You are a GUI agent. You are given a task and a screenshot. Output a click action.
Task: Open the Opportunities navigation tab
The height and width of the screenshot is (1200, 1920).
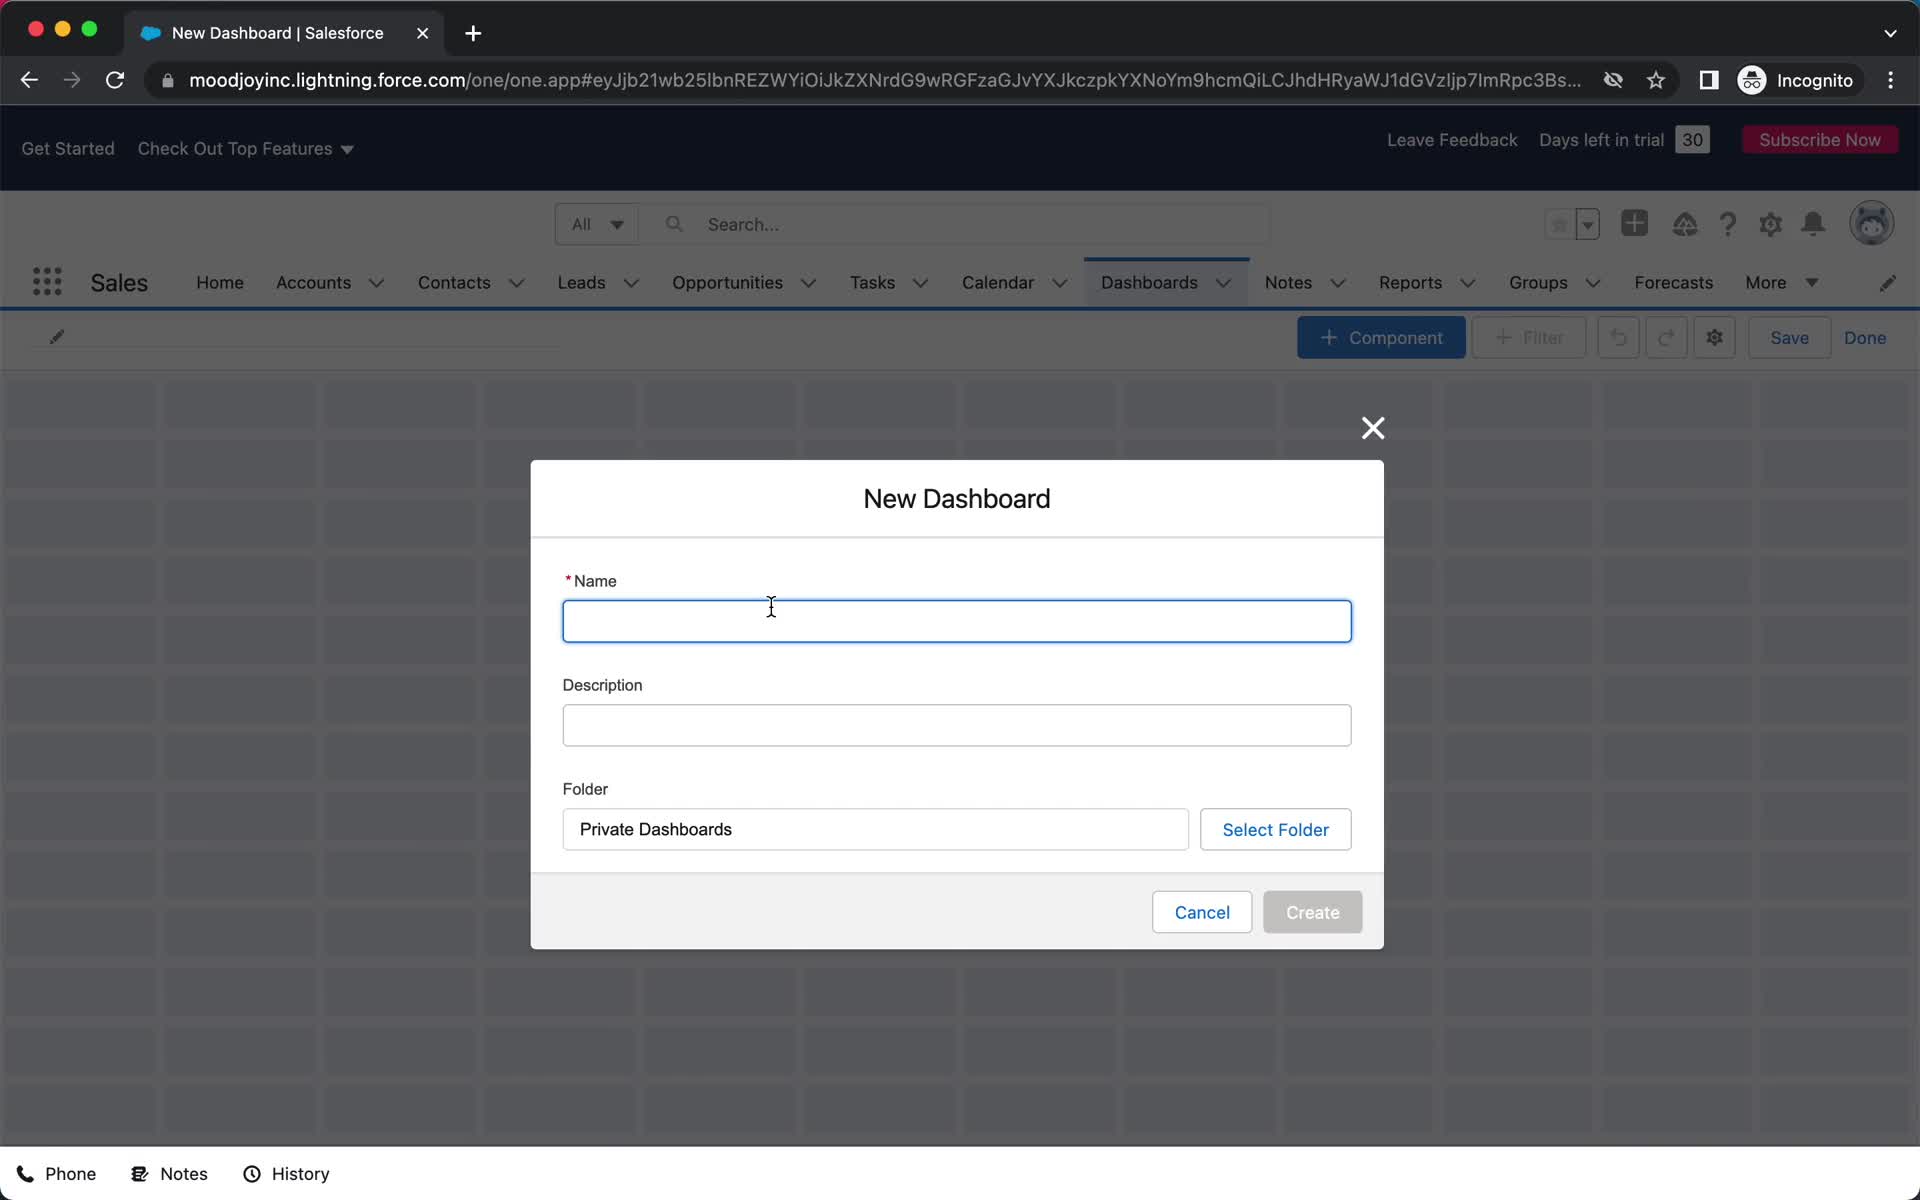(x=727, y=282)
